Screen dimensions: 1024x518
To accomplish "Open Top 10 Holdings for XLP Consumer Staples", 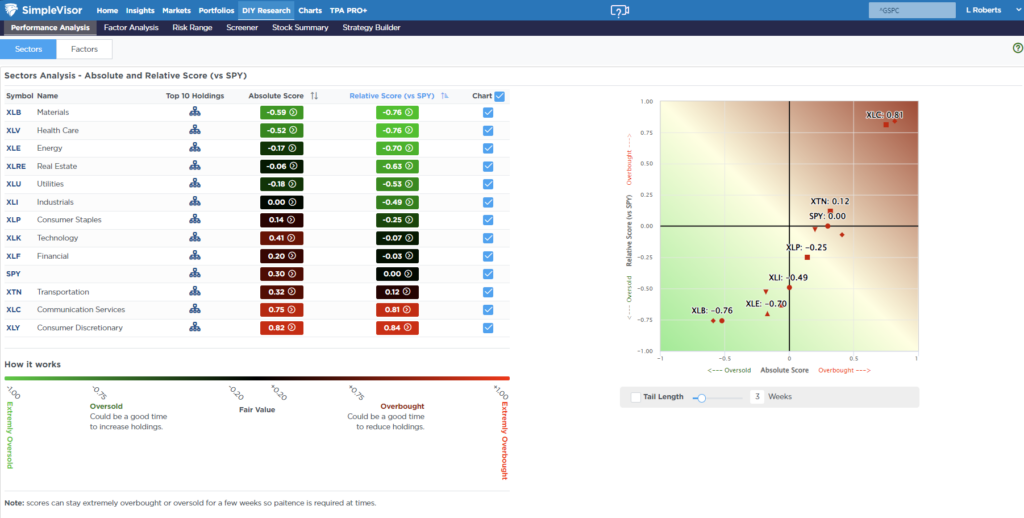I will 195,219.
